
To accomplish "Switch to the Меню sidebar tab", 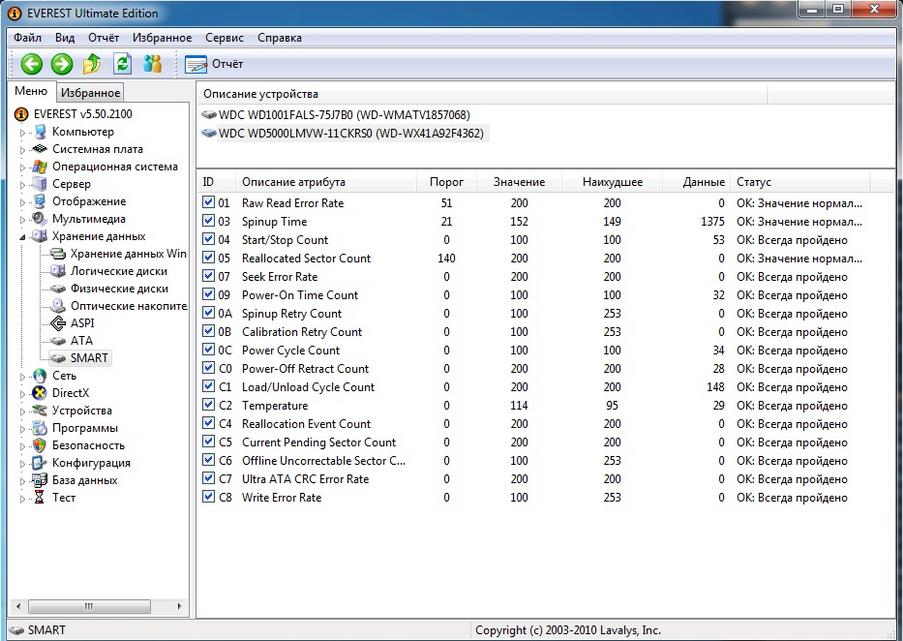I will click(31, 91).
